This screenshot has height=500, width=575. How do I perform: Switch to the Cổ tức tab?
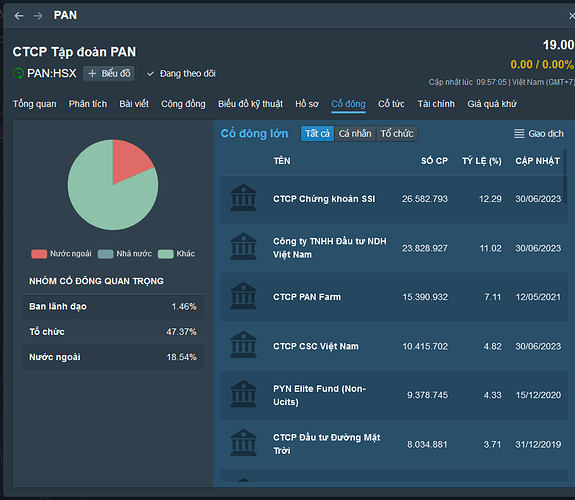[x=391, y=104]
